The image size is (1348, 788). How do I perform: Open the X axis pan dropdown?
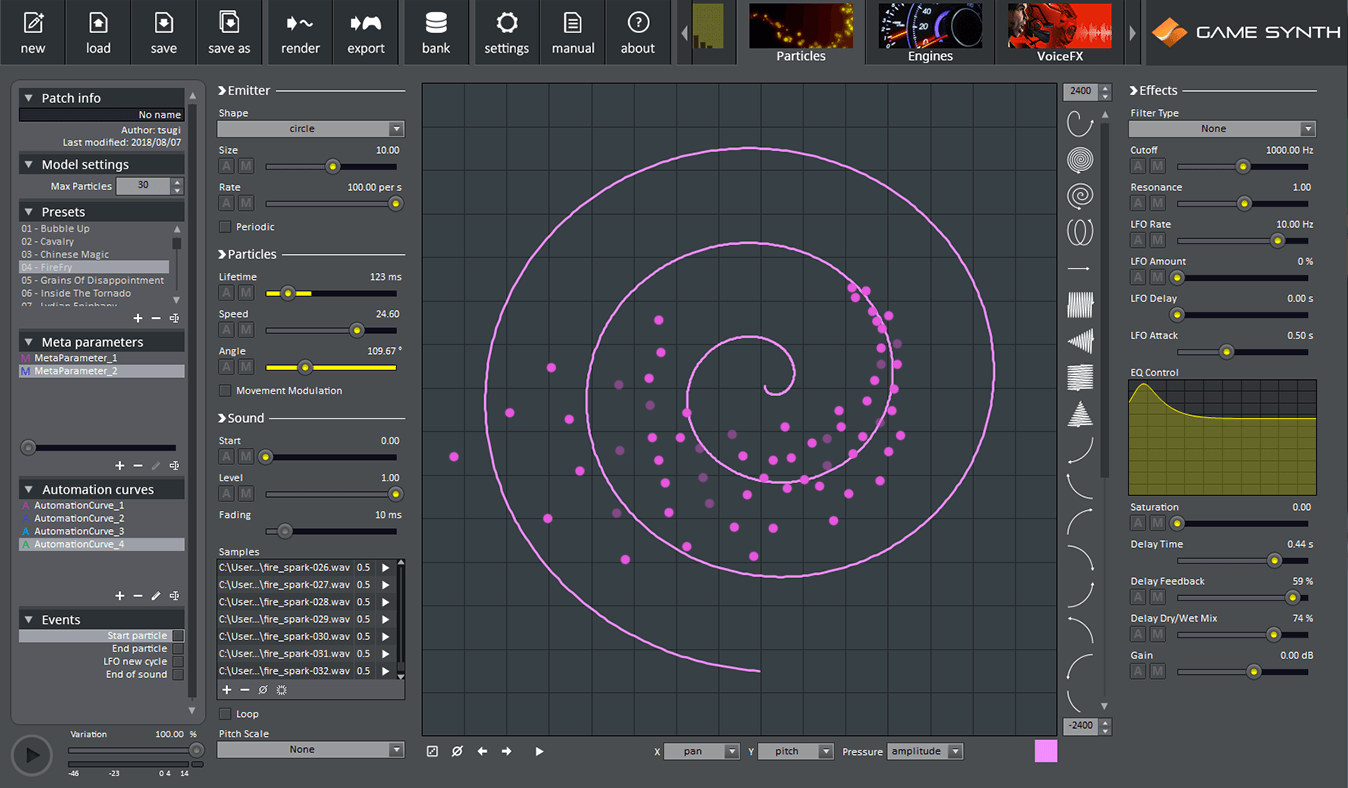click(x=701, y=751)
